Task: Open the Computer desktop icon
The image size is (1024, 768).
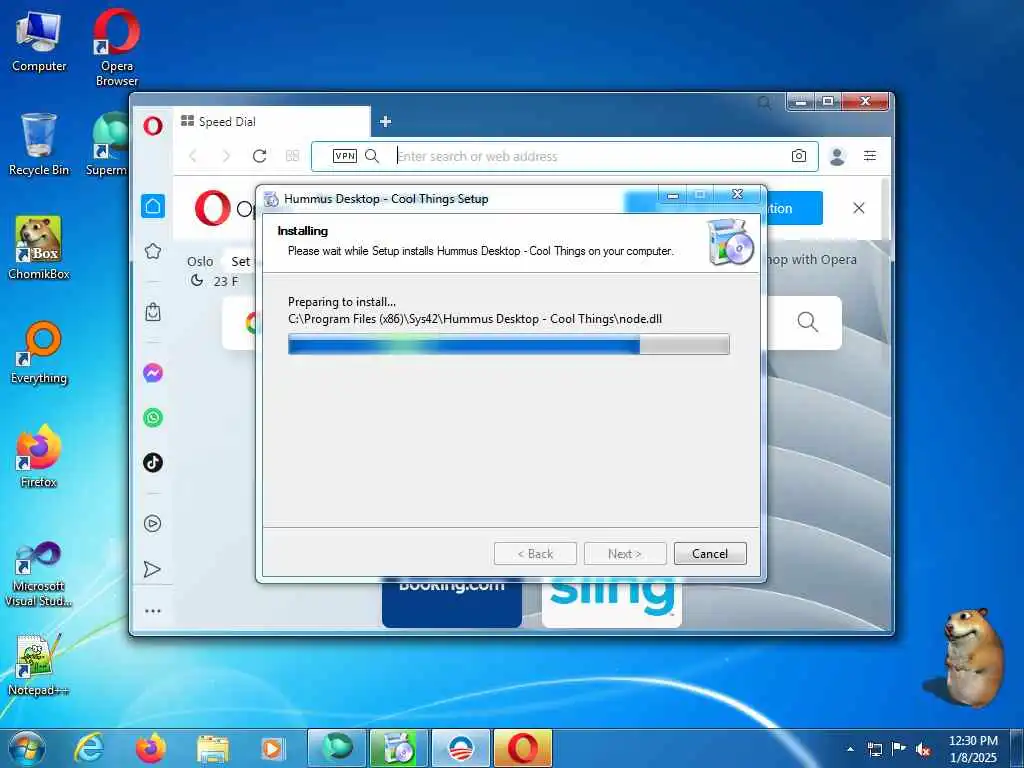Action: 39,42
